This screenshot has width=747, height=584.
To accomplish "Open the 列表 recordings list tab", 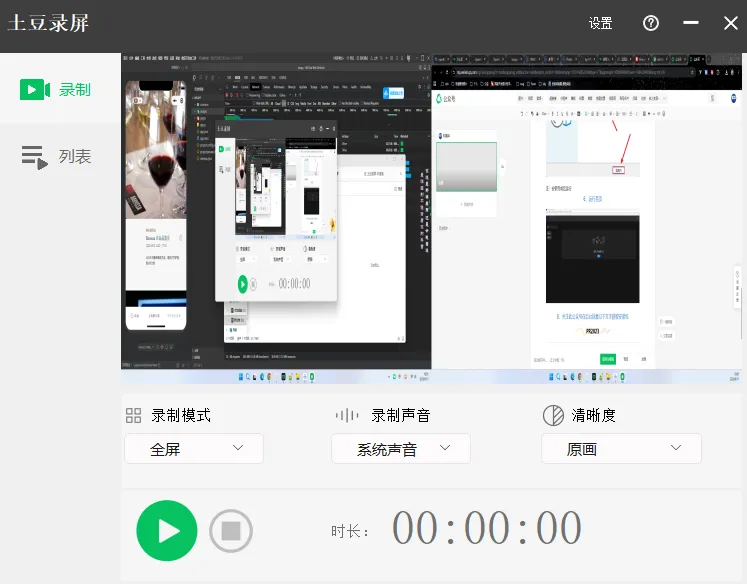I will pos(60,157).
